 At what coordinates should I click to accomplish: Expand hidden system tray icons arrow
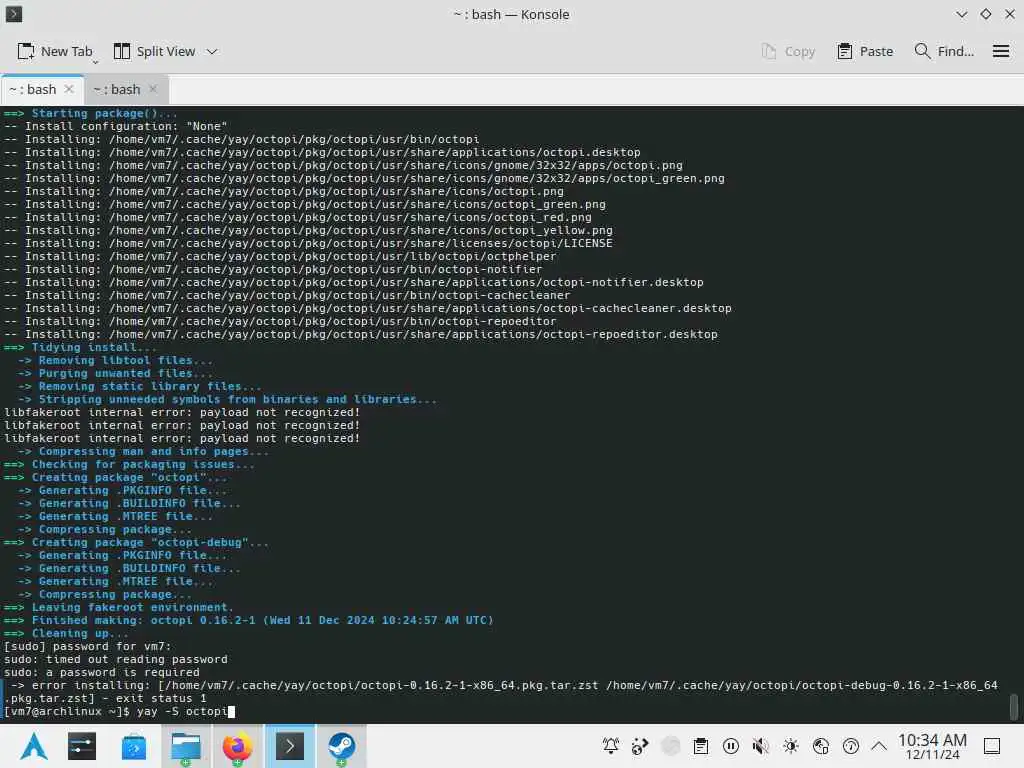(x=880, y=746)
